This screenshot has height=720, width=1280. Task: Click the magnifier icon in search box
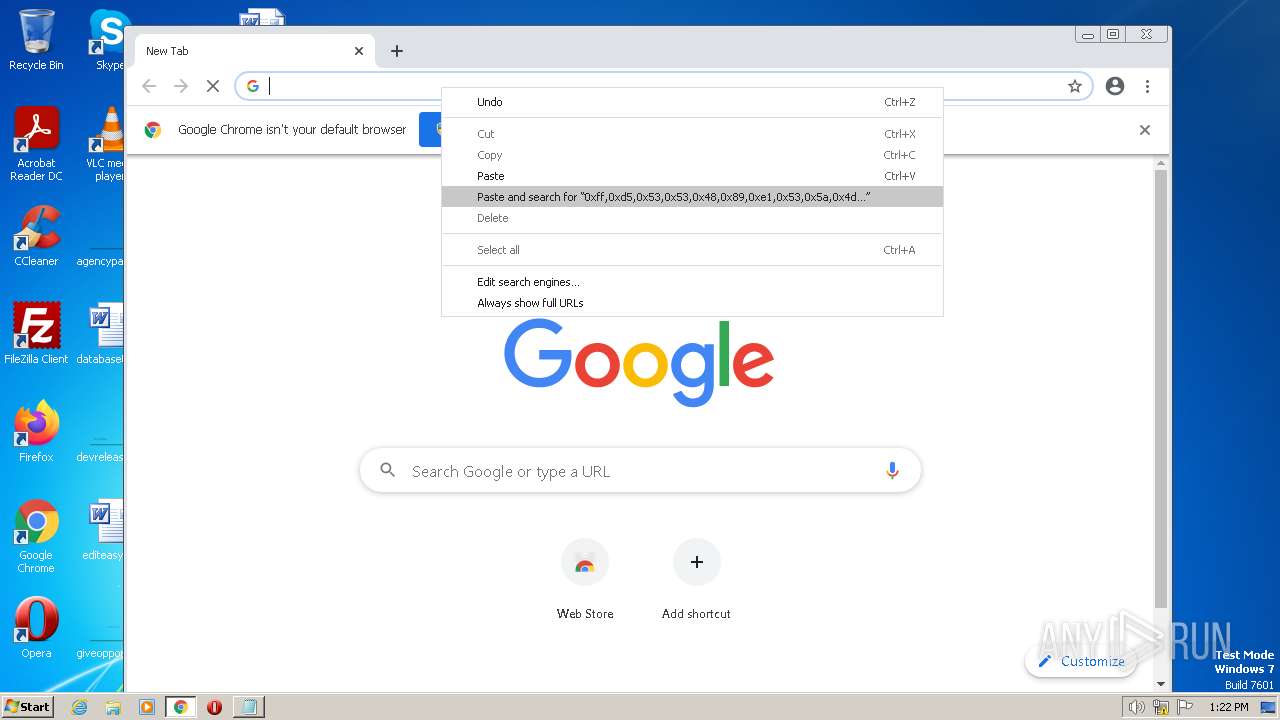pos(388,470)
